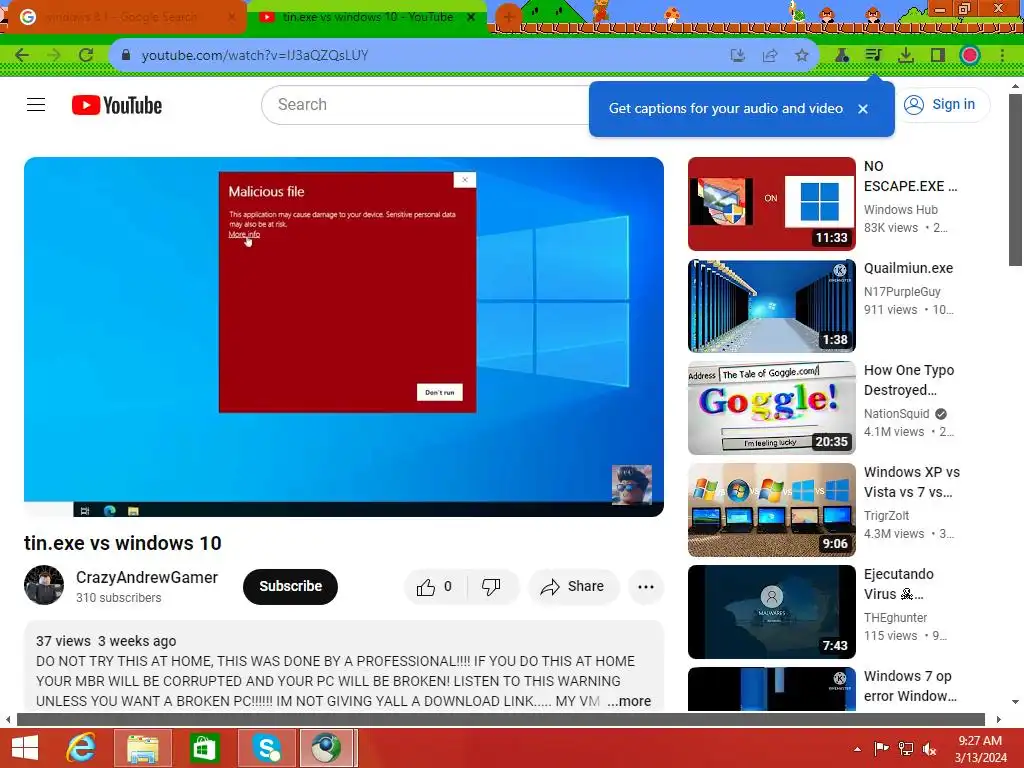
Task: Open the network tray icon
Action: coord(906,749)
